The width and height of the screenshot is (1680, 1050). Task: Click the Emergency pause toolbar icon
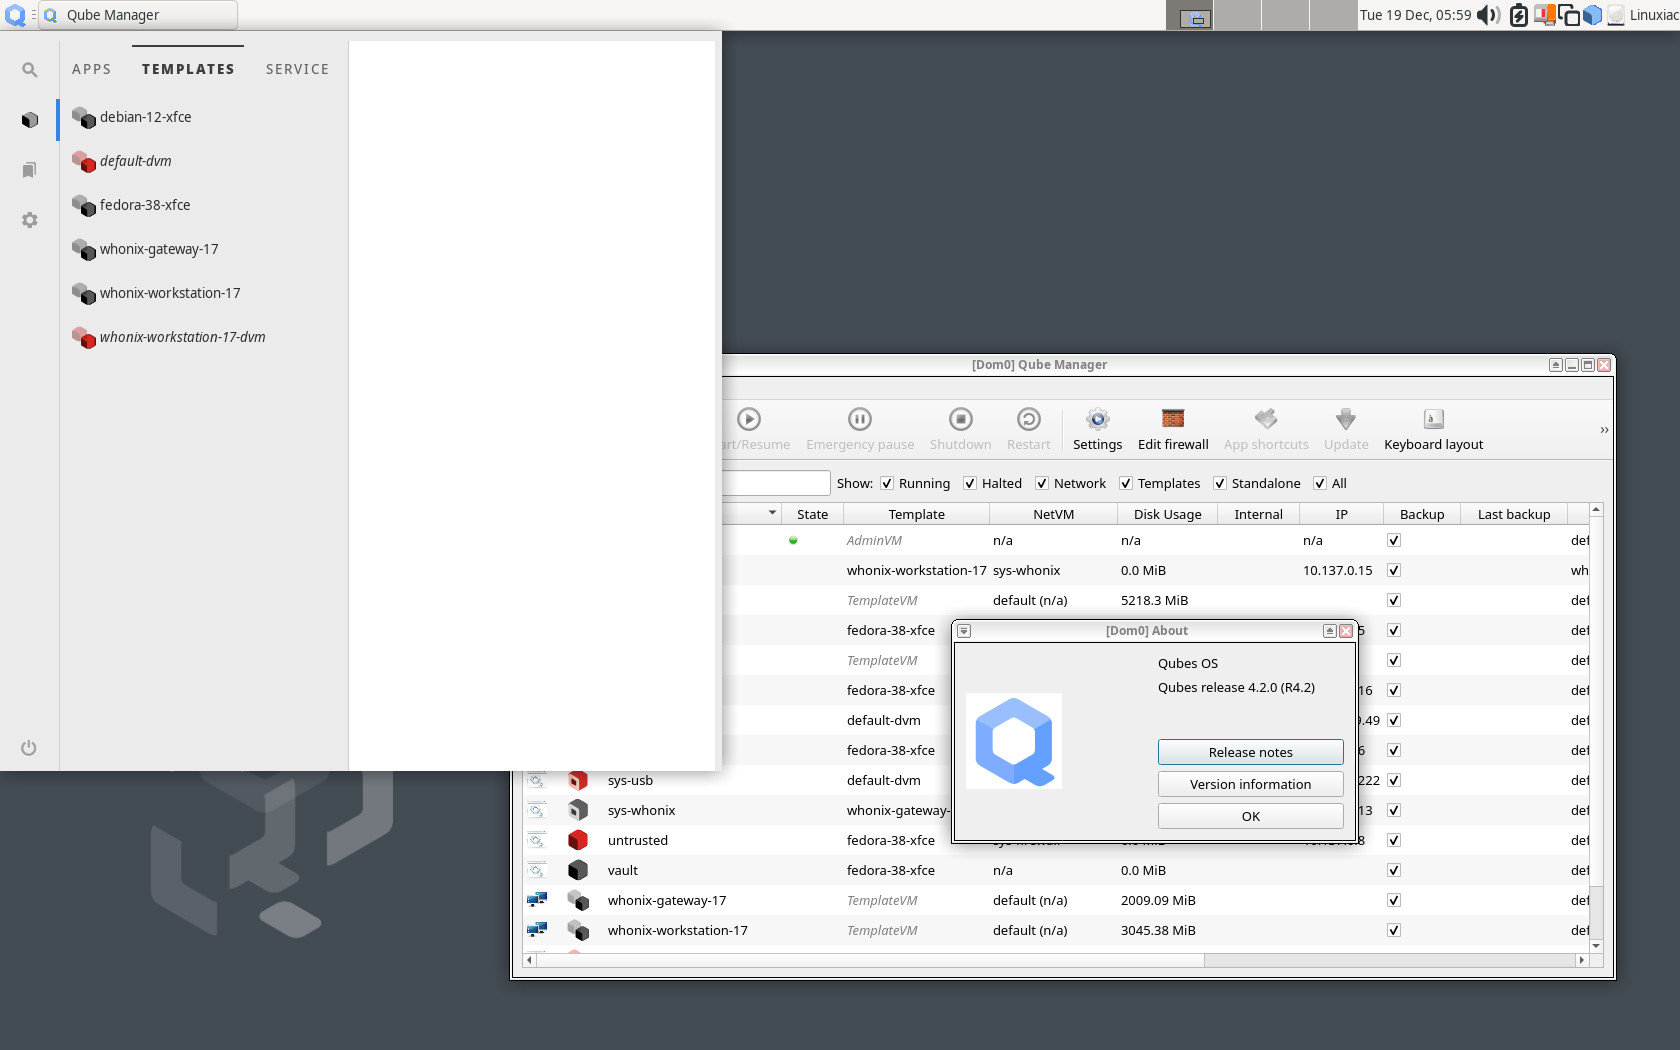pos(860,419)
